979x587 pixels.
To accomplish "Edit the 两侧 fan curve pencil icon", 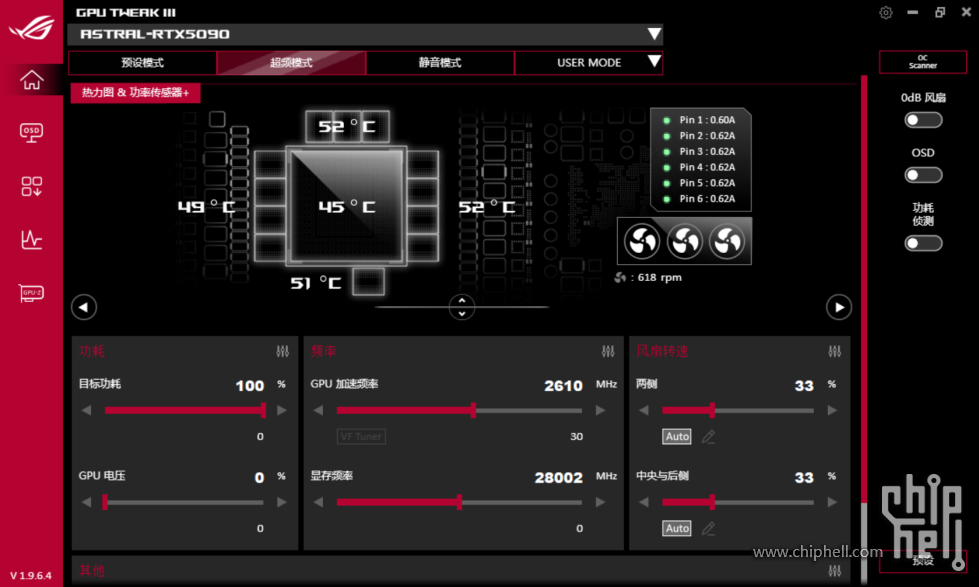I will (x=708, y=437).
